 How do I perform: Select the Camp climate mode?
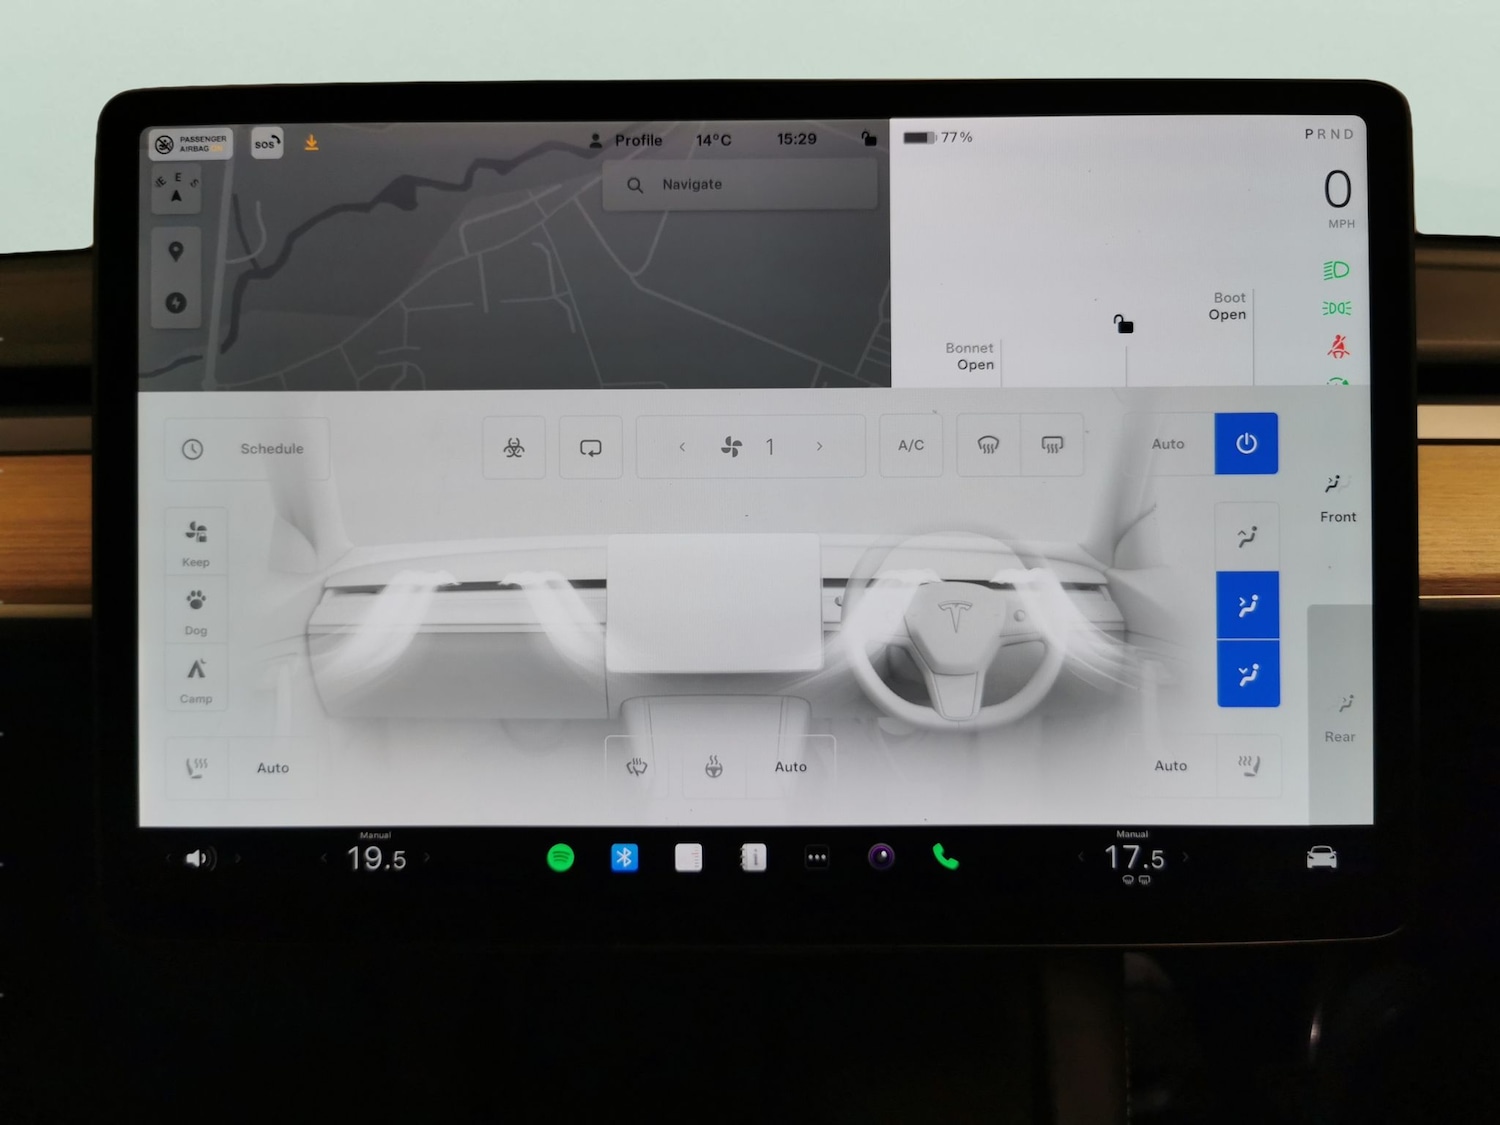tap(196, 678)
